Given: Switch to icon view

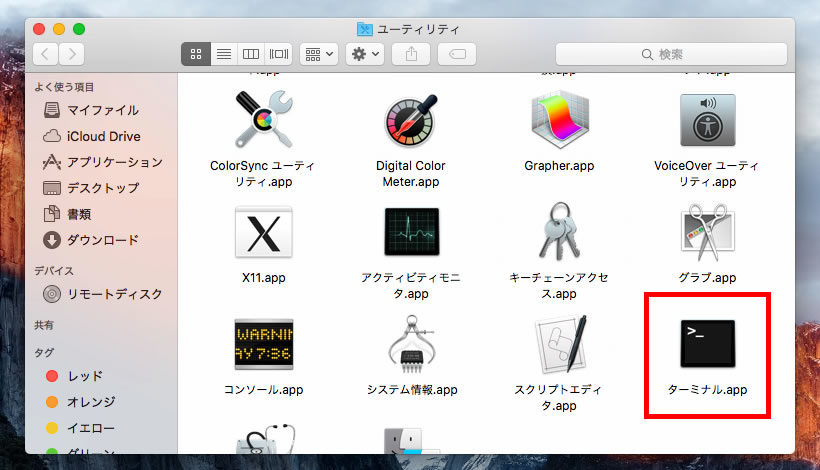Looking at the screenshot, I should (x=196, y=54).
